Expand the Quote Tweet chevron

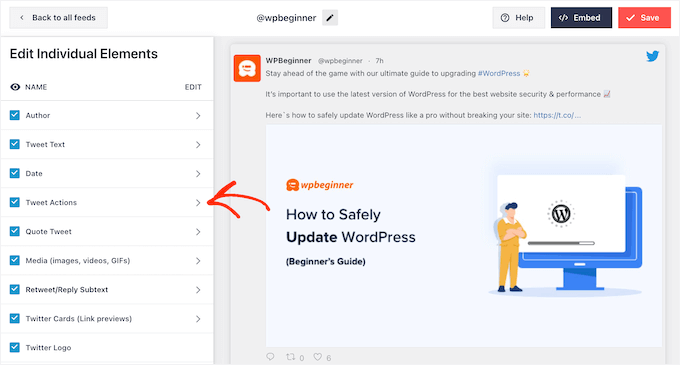[198, 231]
